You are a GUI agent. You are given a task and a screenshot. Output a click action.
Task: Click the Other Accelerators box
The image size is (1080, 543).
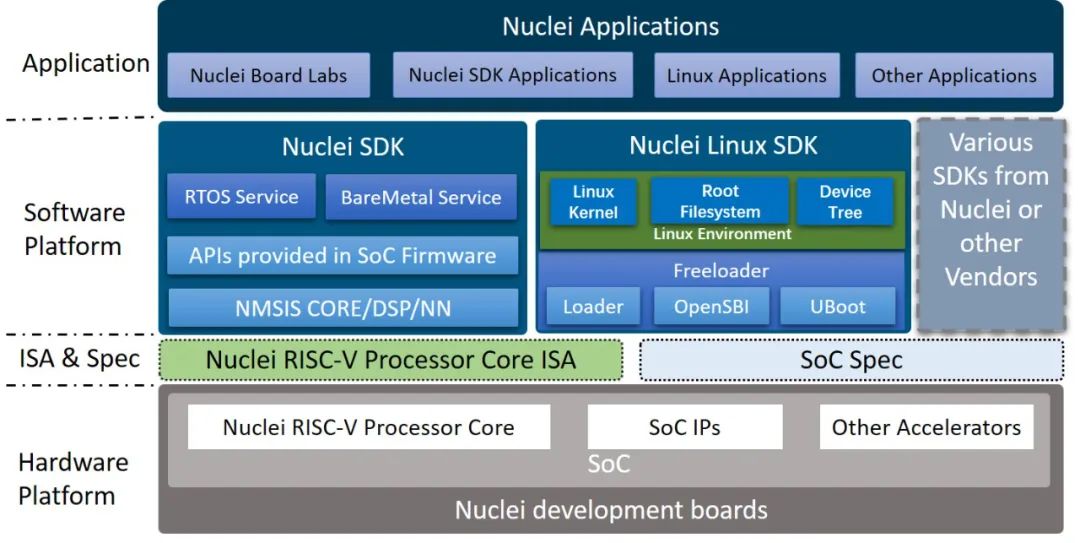926,427
